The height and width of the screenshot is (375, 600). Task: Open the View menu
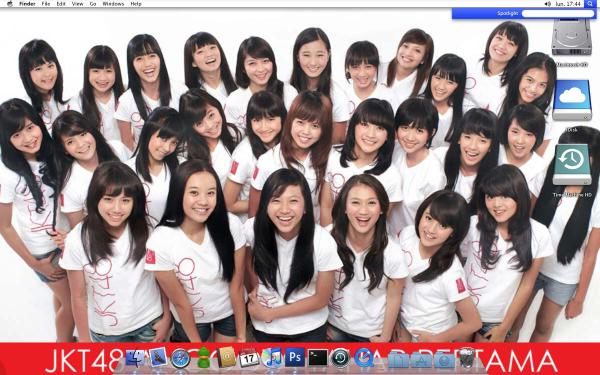77,4
